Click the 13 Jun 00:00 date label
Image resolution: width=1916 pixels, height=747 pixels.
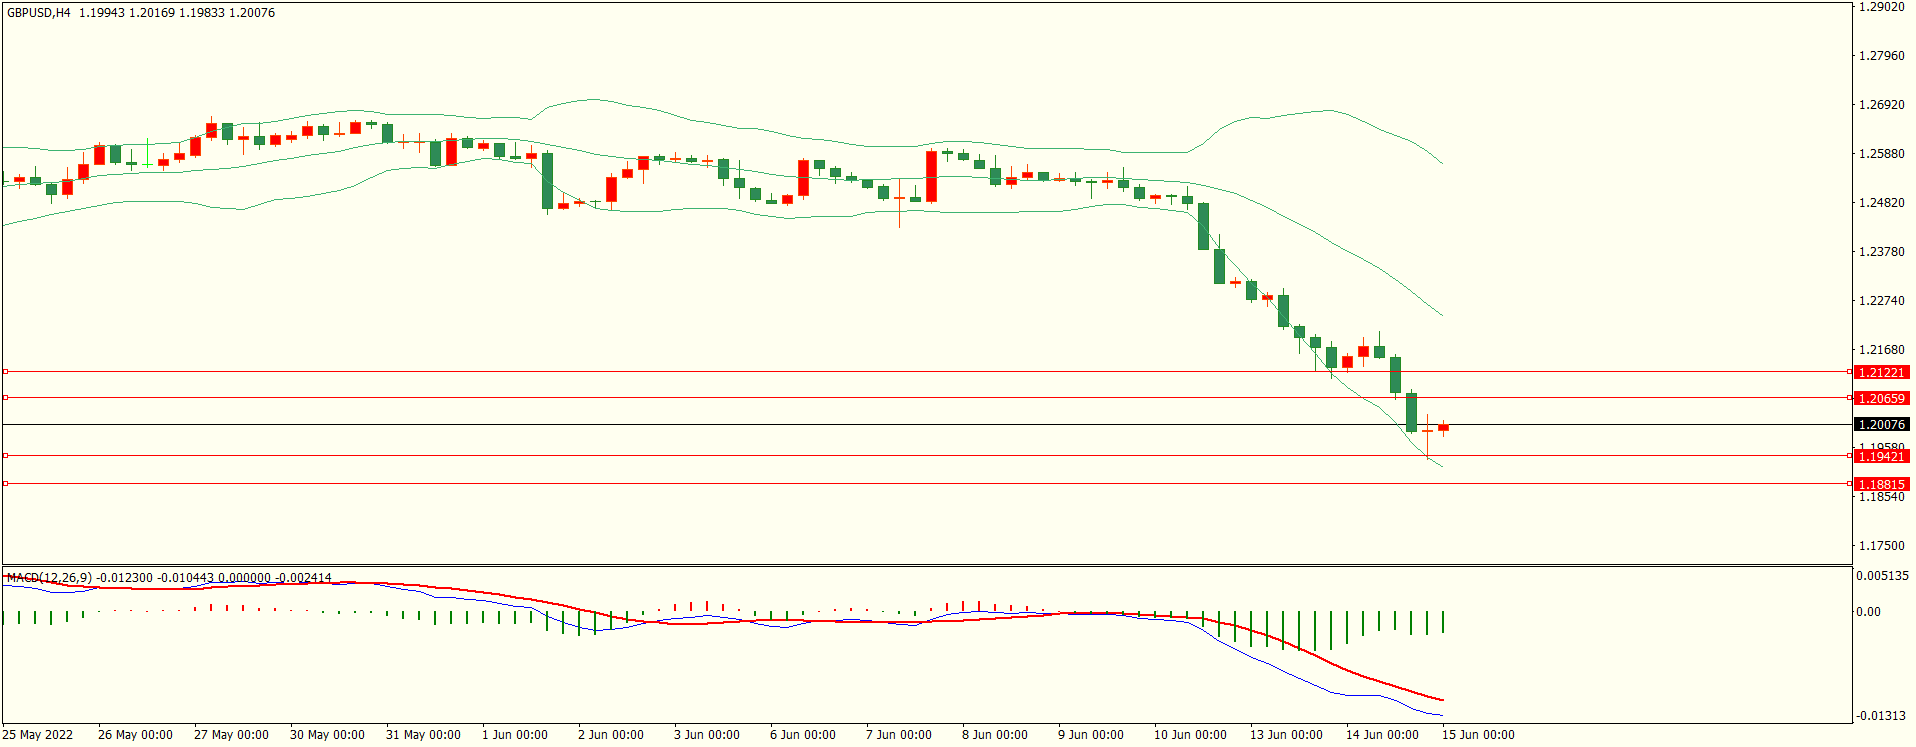click(x=1286, y=735)
